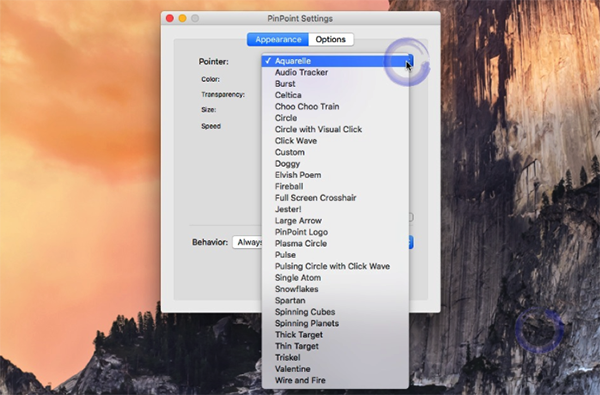Image resolution: width=600 pixels, height=395 pixels.
Task: Choose Thin Target pointer
Action: pos(335,346)
